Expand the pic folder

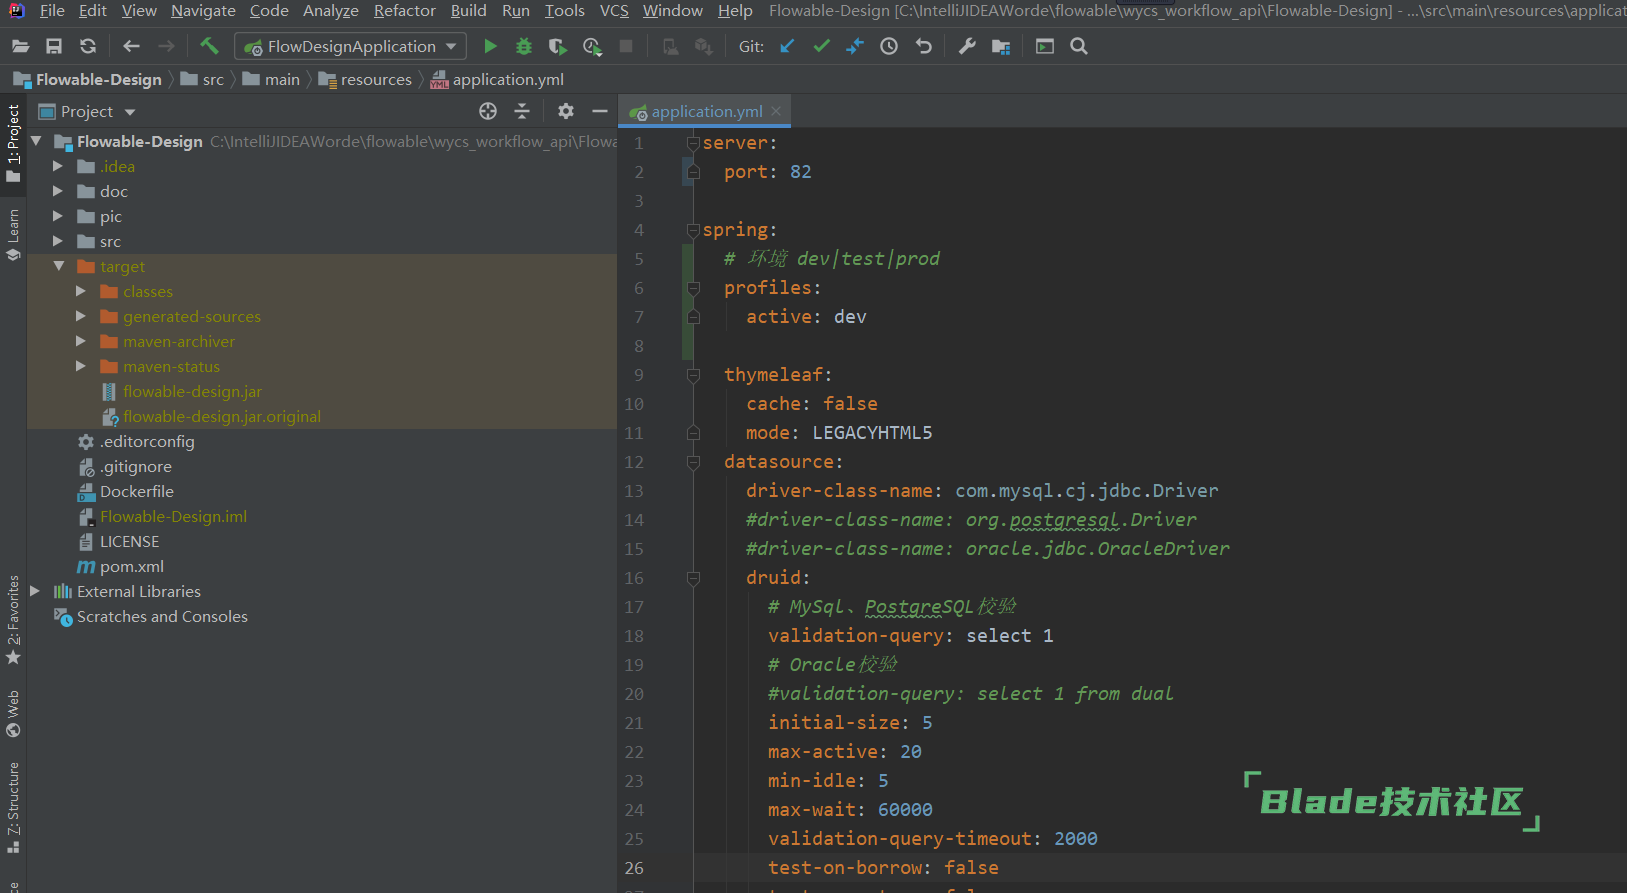tap(58, 216)
